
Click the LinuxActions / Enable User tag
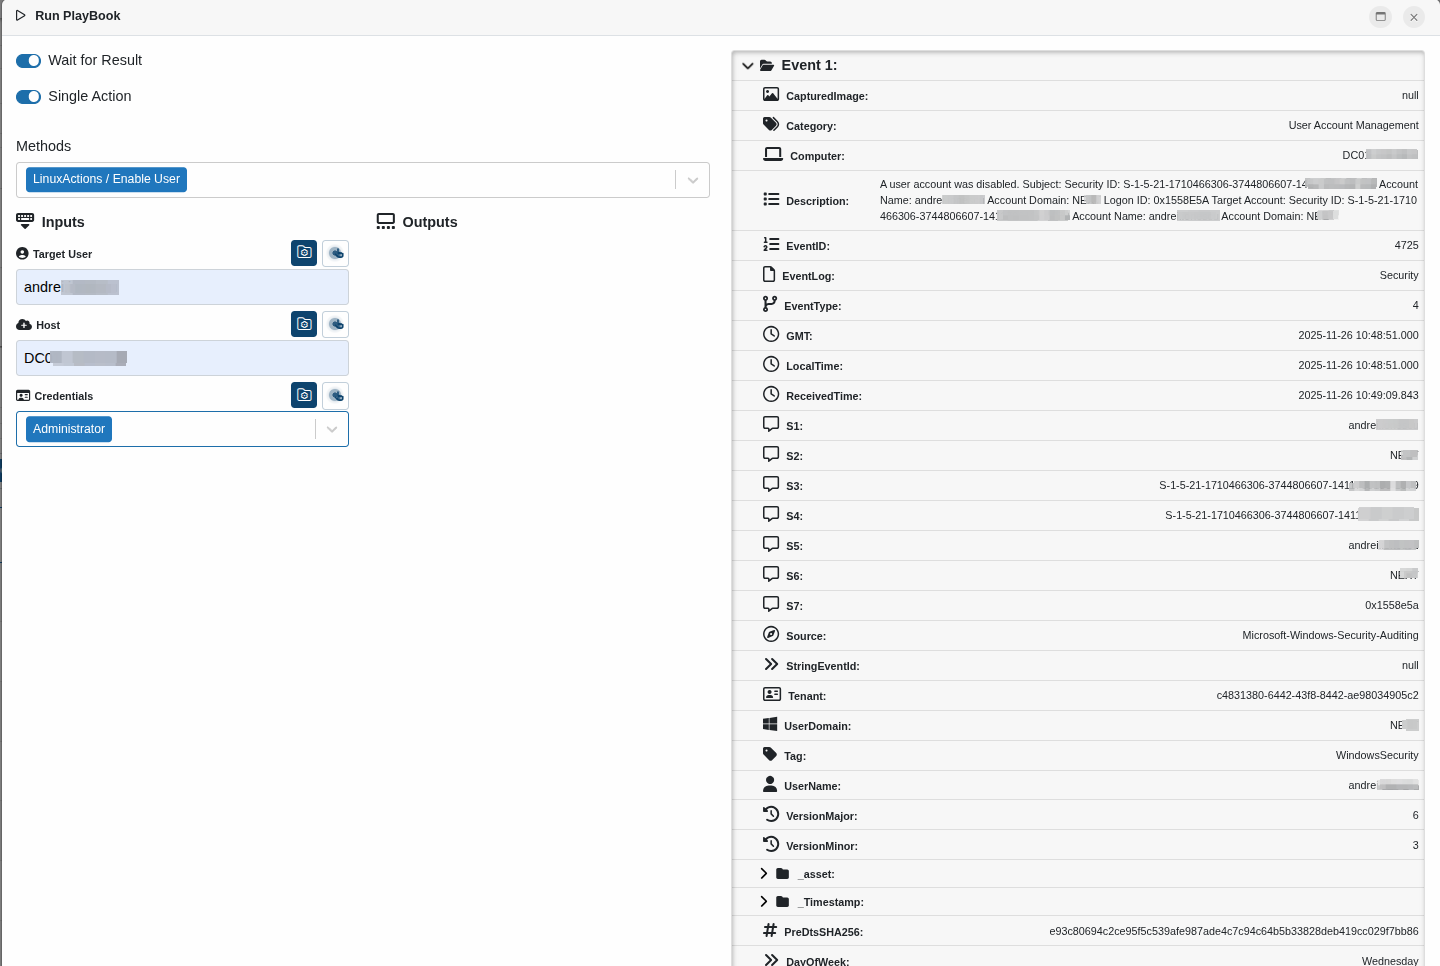click(x=106, y=180)
